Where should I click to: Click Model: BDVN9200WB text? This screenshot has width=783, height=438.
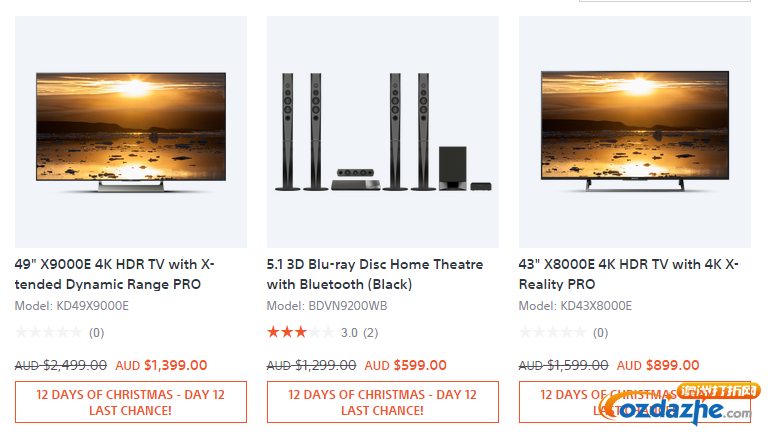click(x=327, y=306)
